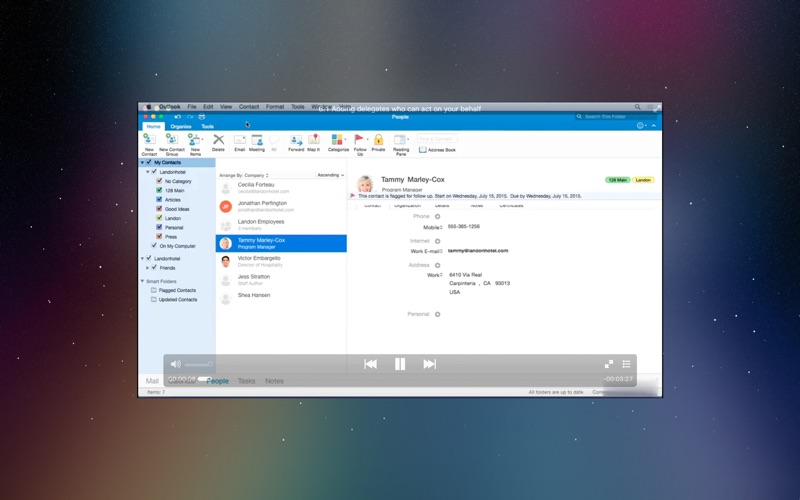Screen dimensions: 800x500
Task: Open the Mobile phone label dropdown
Action: coord(433,228)
